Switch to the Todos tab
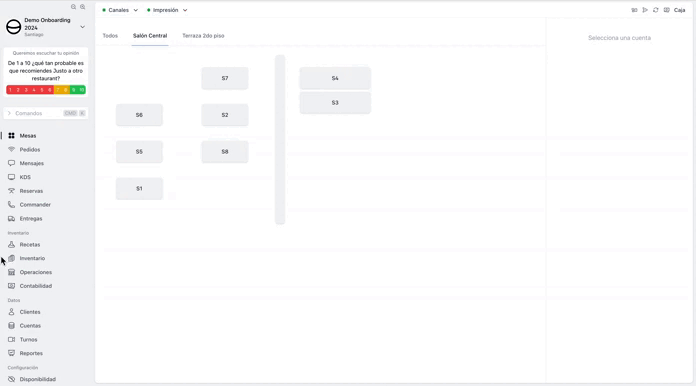The width and height of the screenshot is (696, 386). click(110, 36)
